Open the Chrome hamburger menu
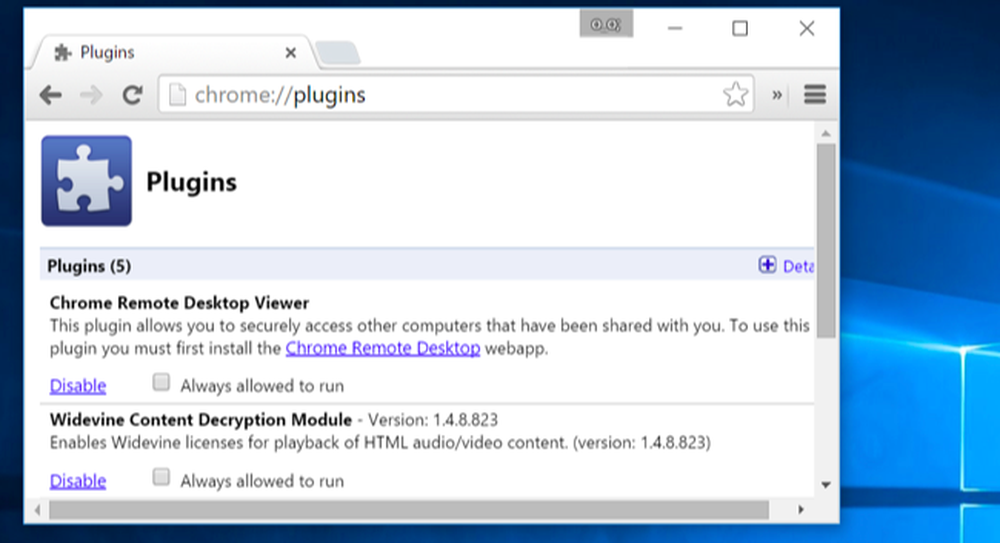 tap(815, 94)
